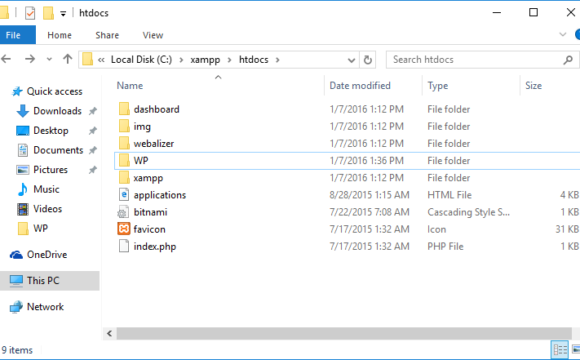The width and height of the screenshot is (580, 360).
Task: Select the xampp folder icon in file list
Action: (x=124, y=178)
